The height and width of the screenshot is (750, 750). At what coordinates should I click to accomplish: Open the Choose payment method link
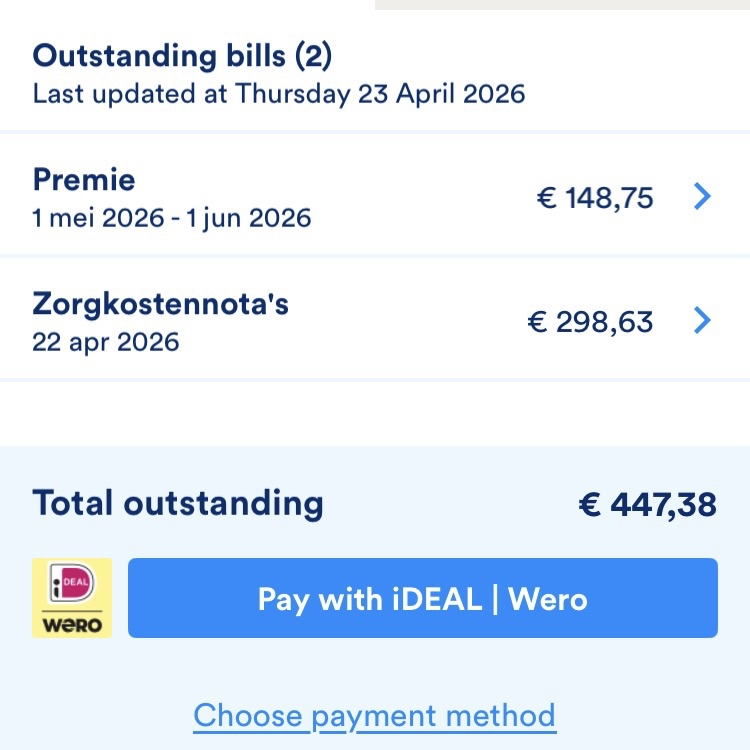pos(374,716)
